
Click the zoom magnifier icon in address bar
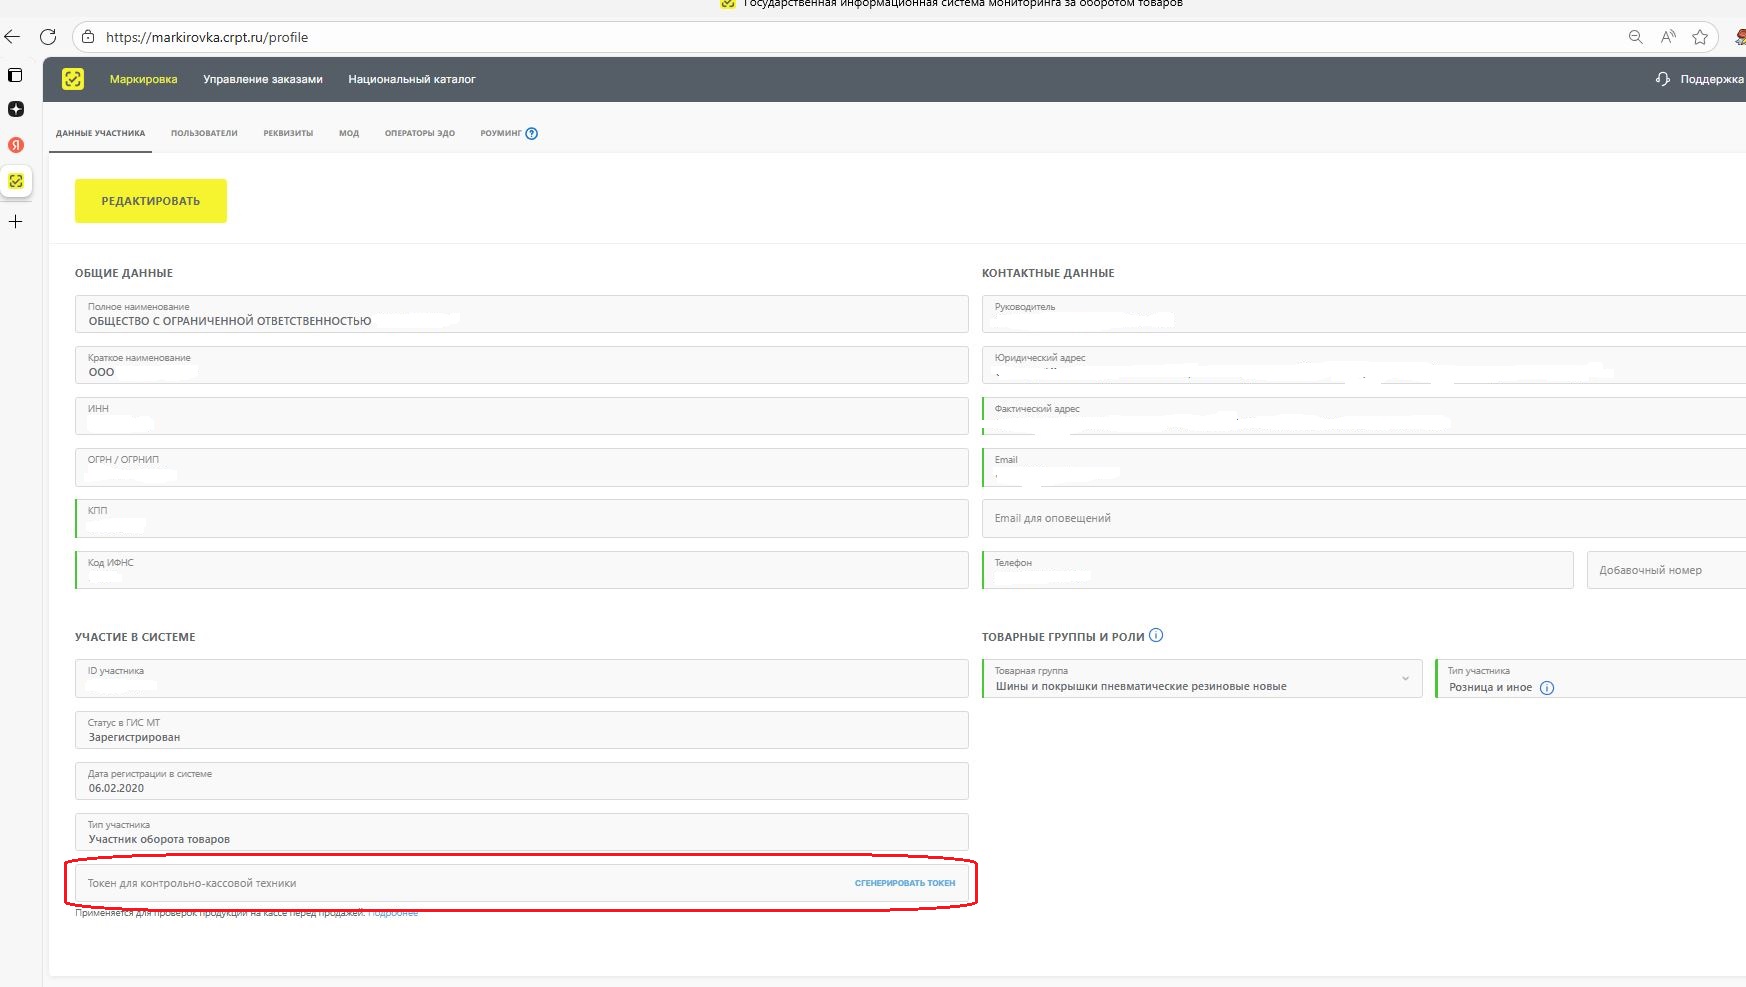1636,37
